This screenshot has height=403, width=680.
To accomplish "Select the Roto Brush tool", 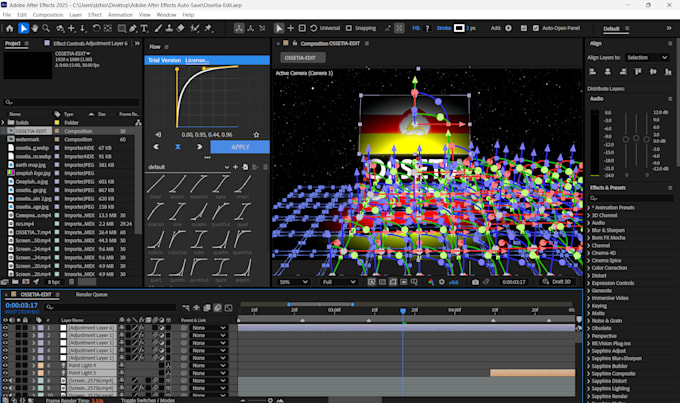I will coord(195,29).
